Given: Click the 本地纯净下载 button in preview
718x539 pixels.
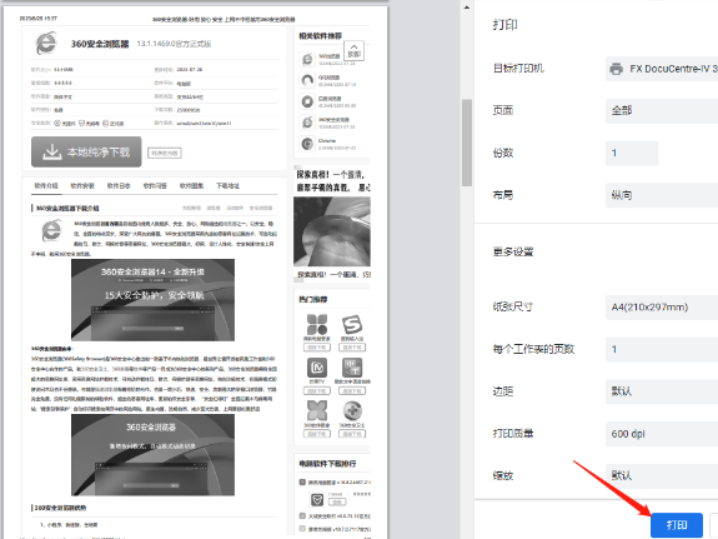Looking at the screenshot, I should [x=86, y=152].
